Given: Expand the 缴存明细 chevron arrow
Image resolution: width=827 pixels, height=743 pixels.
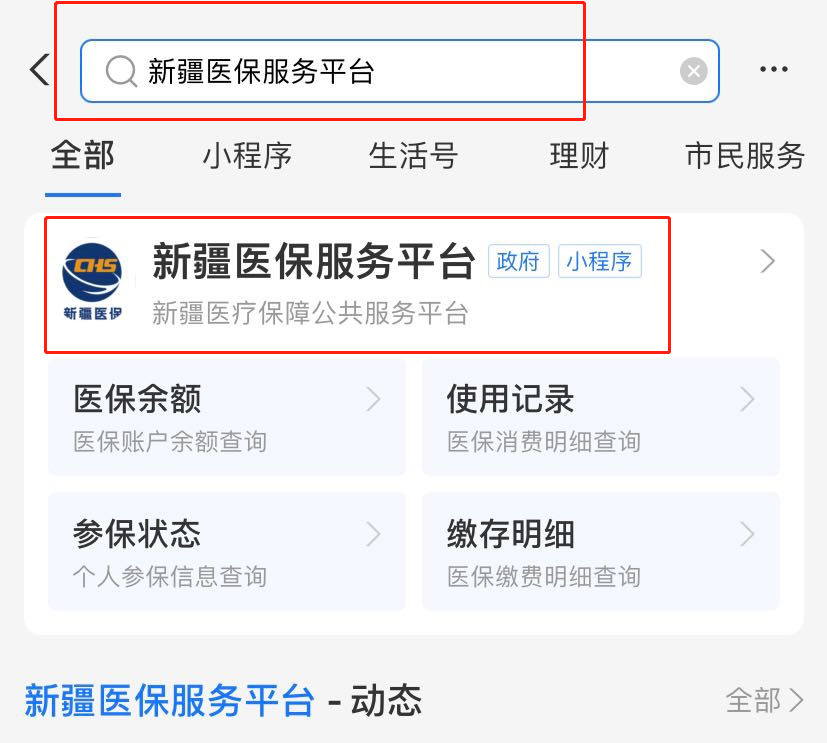Looking at the screenshot, I should (747, 534).
